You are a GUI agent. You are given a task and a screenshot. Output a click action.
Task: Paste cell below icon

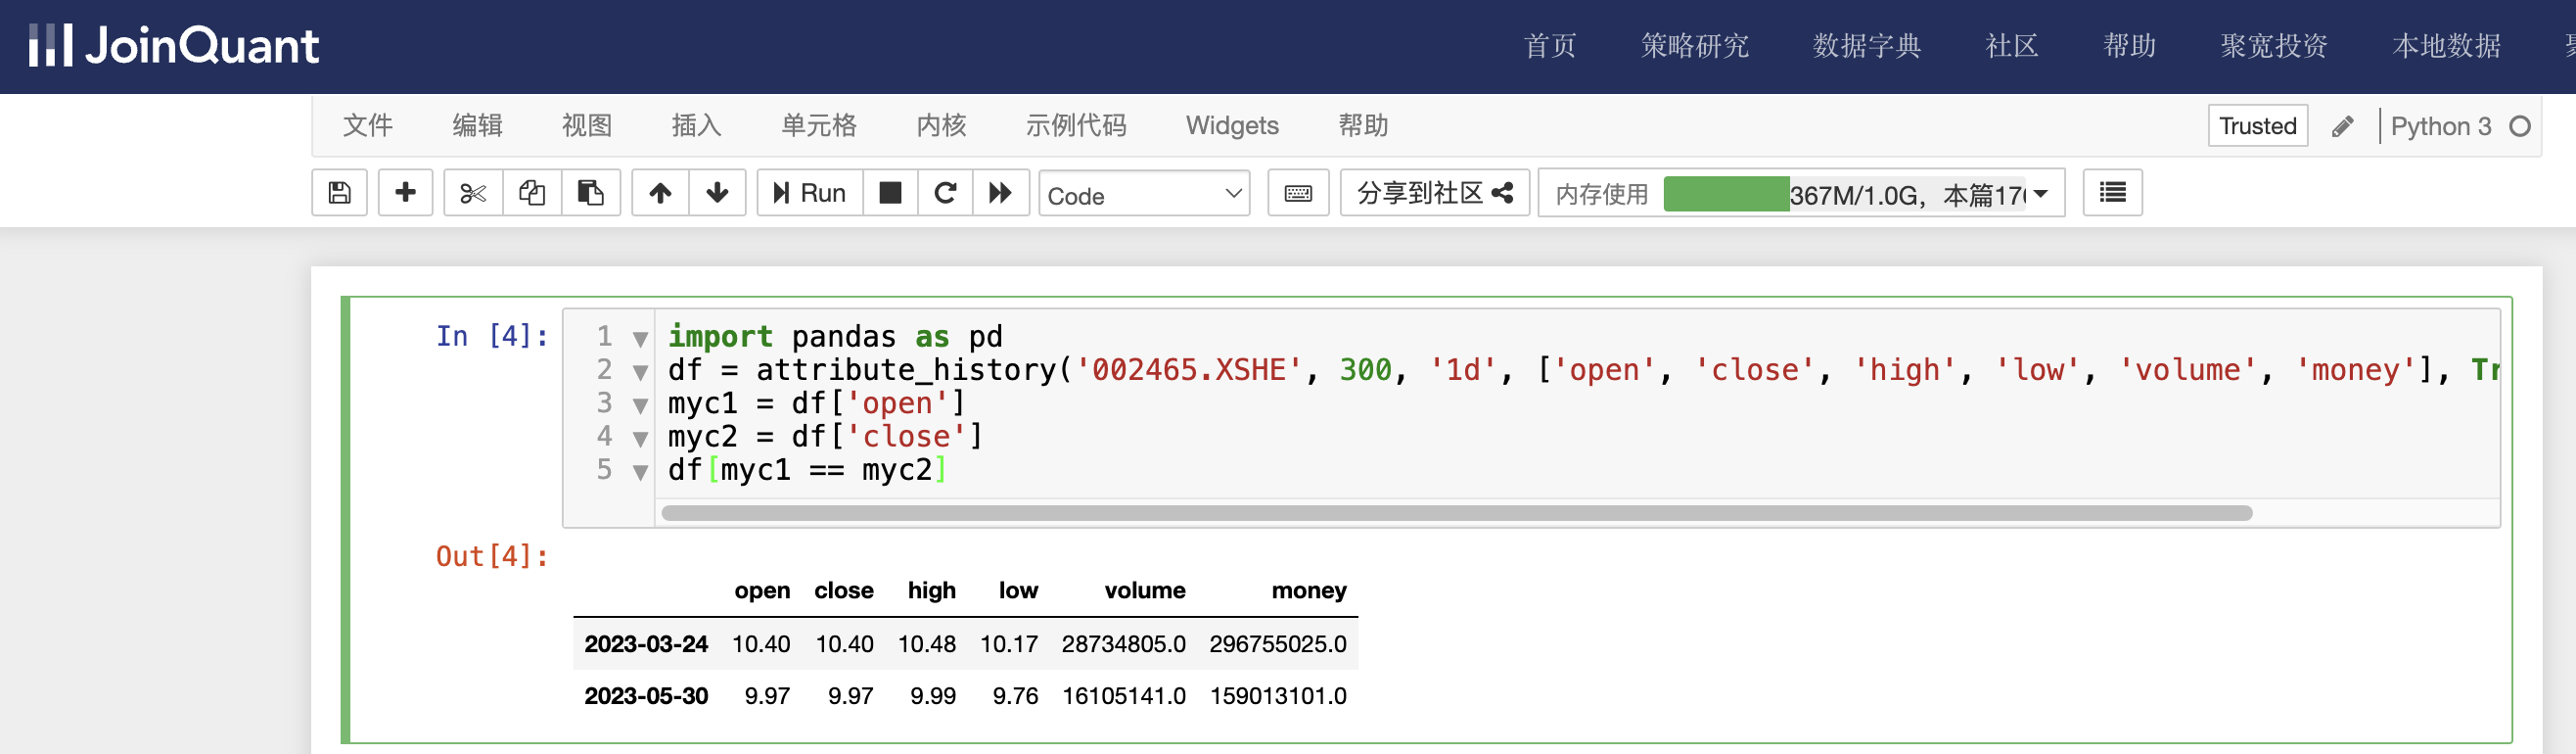(591, 192)
